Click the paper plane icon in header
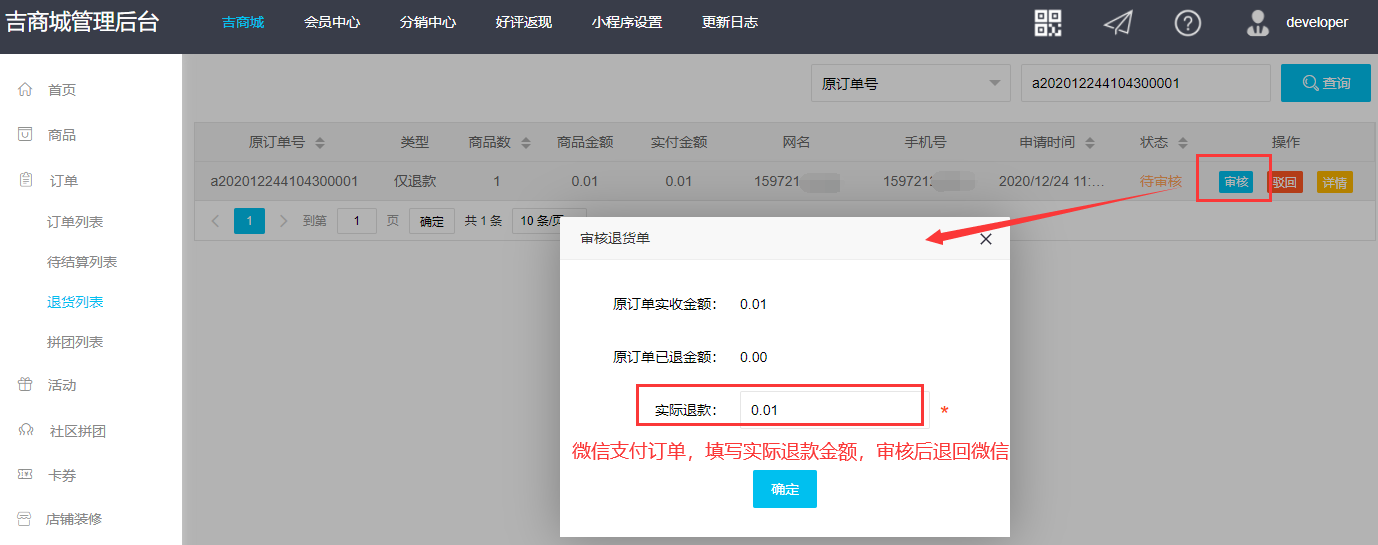The image size is (1378, 545). click(1117, 23)
